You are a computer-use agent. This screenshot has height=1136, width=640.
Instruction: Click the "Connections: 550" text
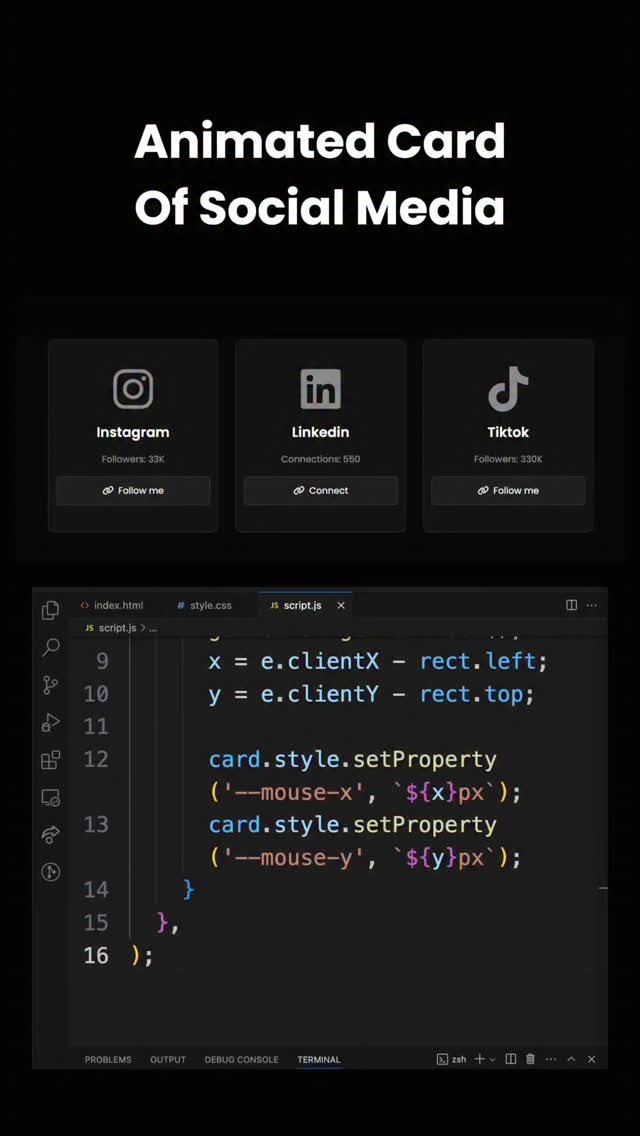(320, 459)
